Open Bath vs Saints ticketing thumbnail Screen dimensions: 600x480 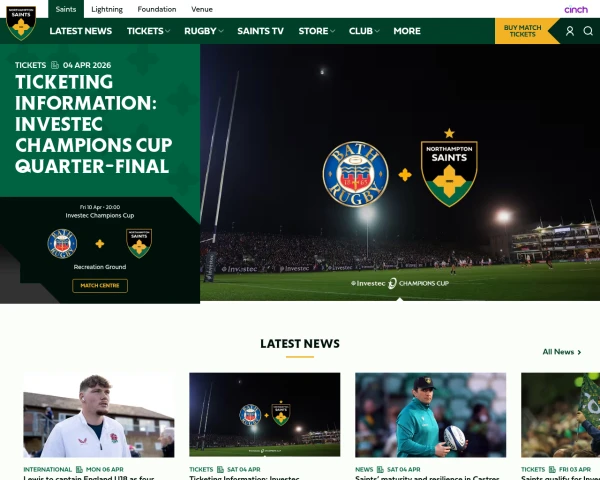[264, 415]
